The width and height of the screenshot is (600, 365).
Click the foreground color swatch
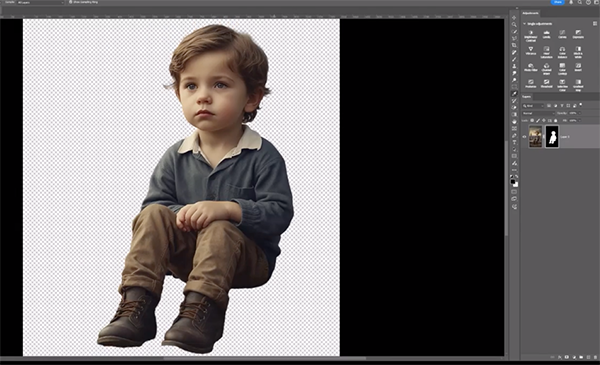(x=513, y=182)
